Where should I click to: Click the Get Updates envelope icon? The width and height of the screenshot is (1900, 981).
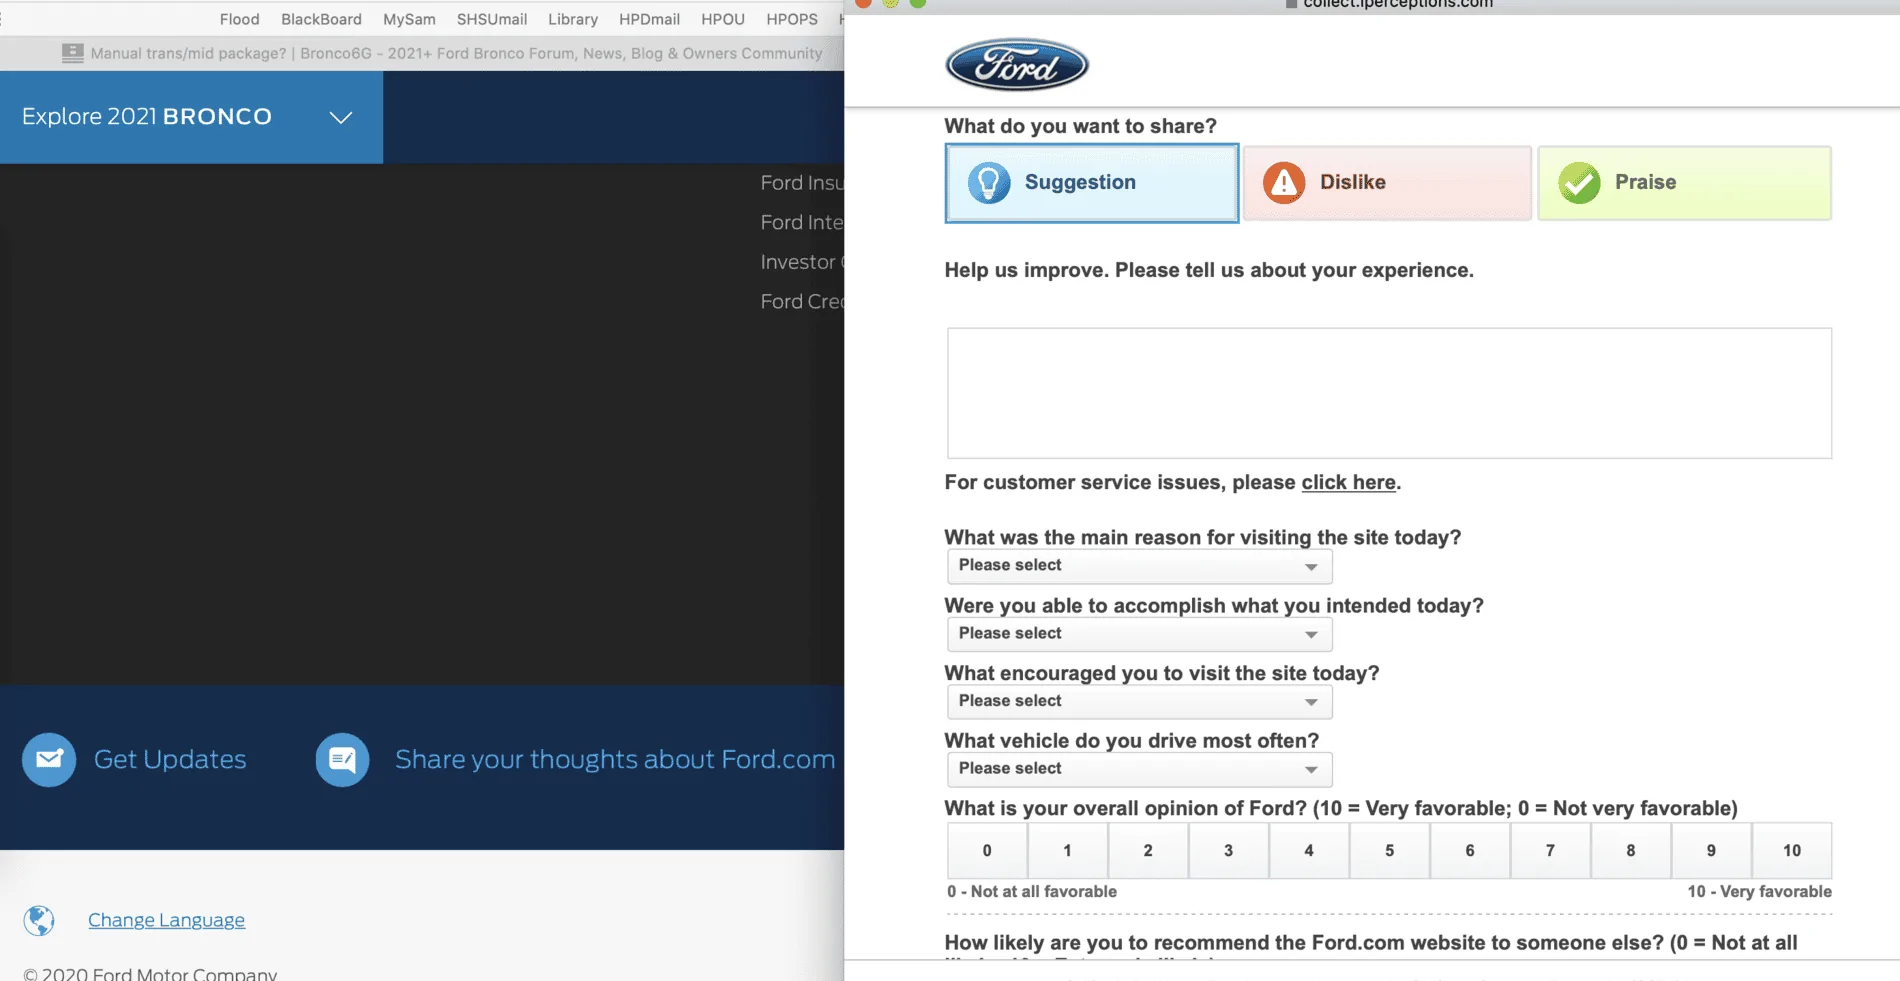[x=49, y=760]
